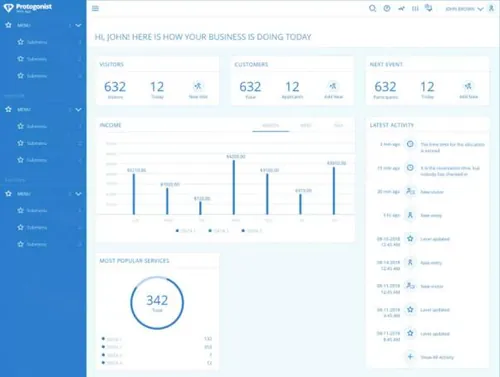Open the chat messages icon in top bar
The height and width of the screenshot is (377, 500).
tap(429, 8)
